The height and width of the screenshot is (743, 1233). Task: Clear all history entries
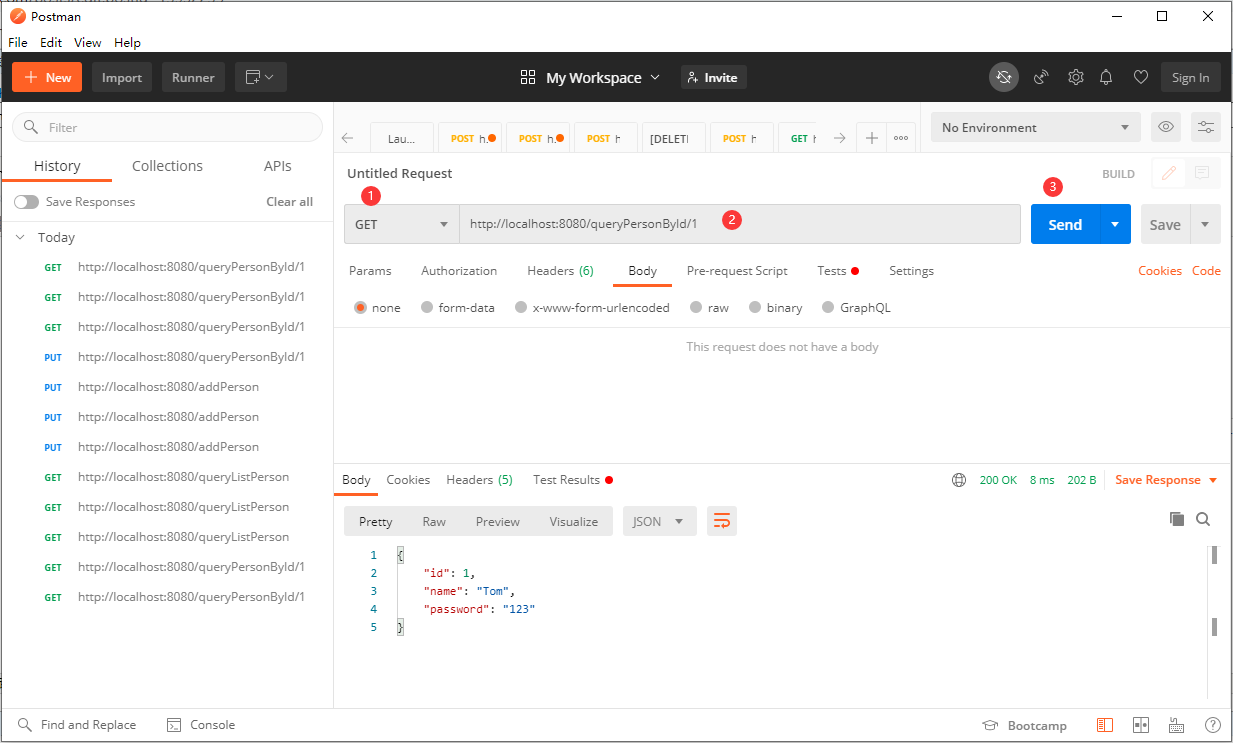(289, 202)
